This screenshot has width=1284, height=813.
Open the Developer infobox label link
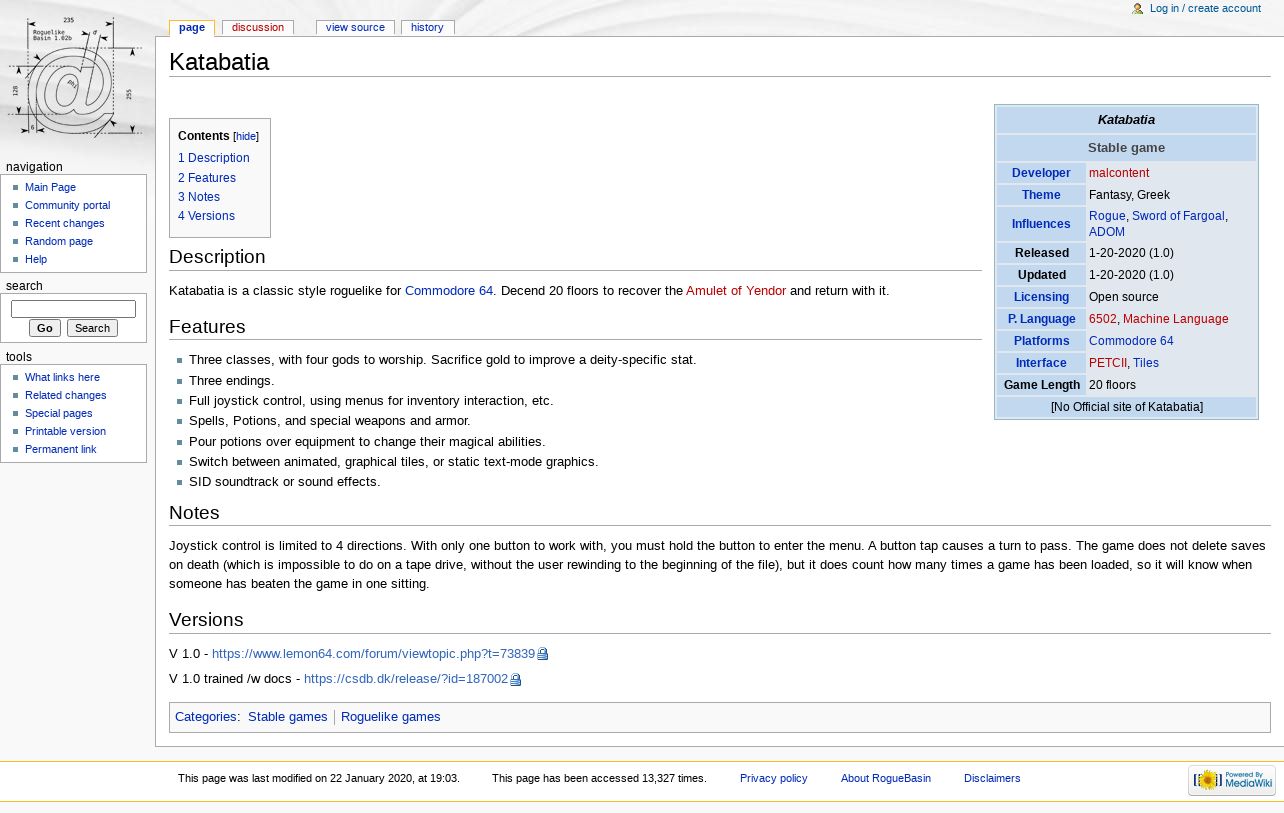[x=1041, y=173]
